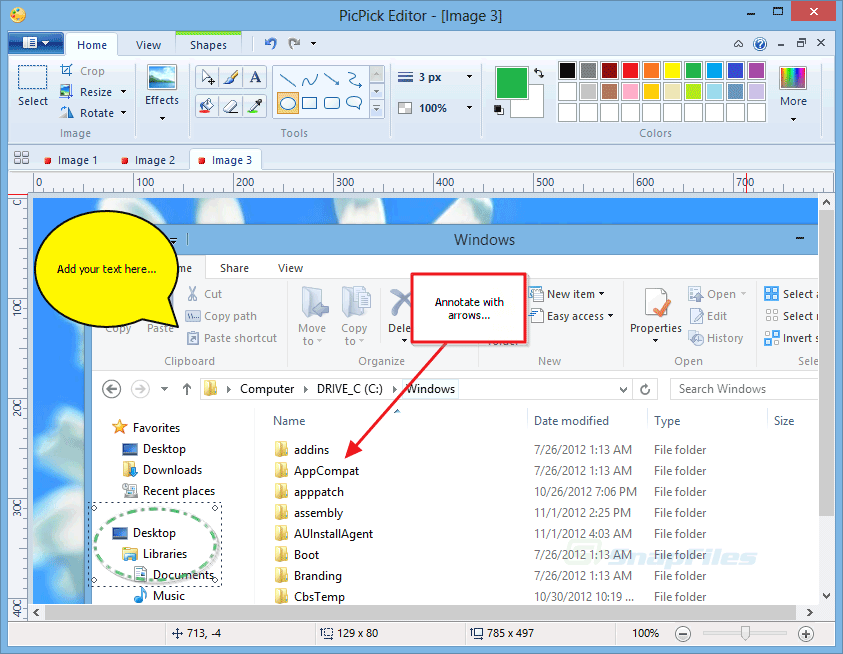
Task: Swap foreground and background colors
Action: [x=539, y=73]
